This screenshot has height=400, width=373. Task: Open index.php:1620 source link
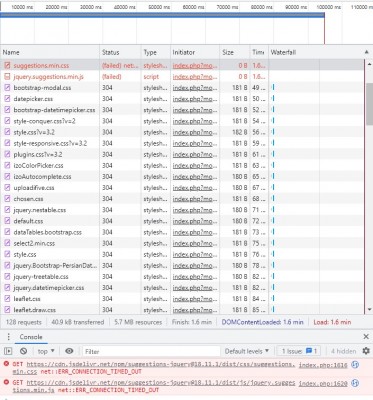323,383
